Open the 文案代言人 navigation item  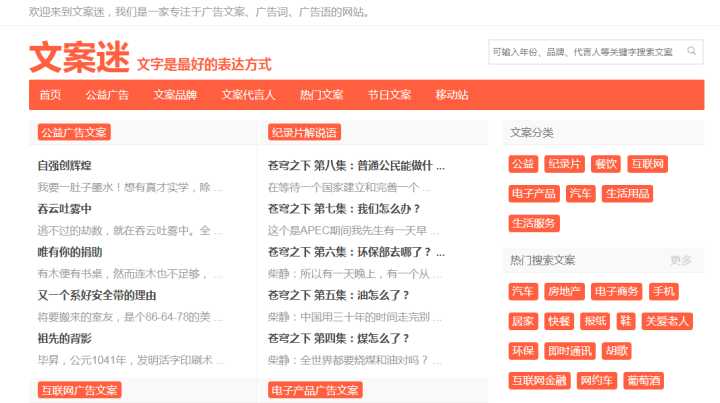248,95
